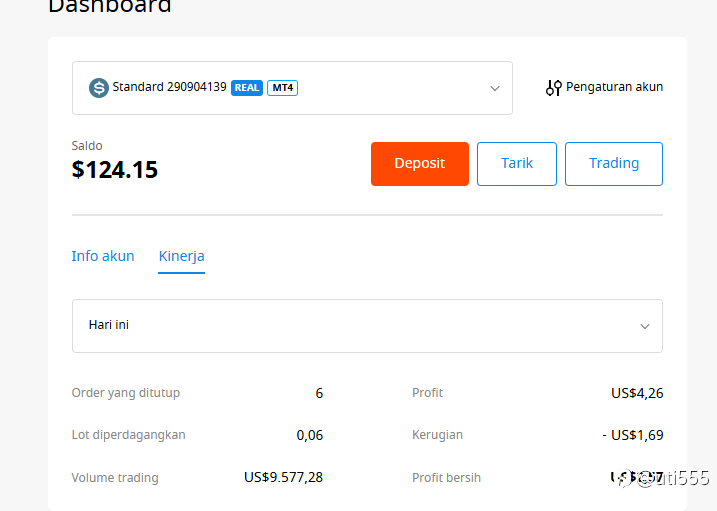
Task: Click the Order yang ditutup label
Action: point(126,393)
